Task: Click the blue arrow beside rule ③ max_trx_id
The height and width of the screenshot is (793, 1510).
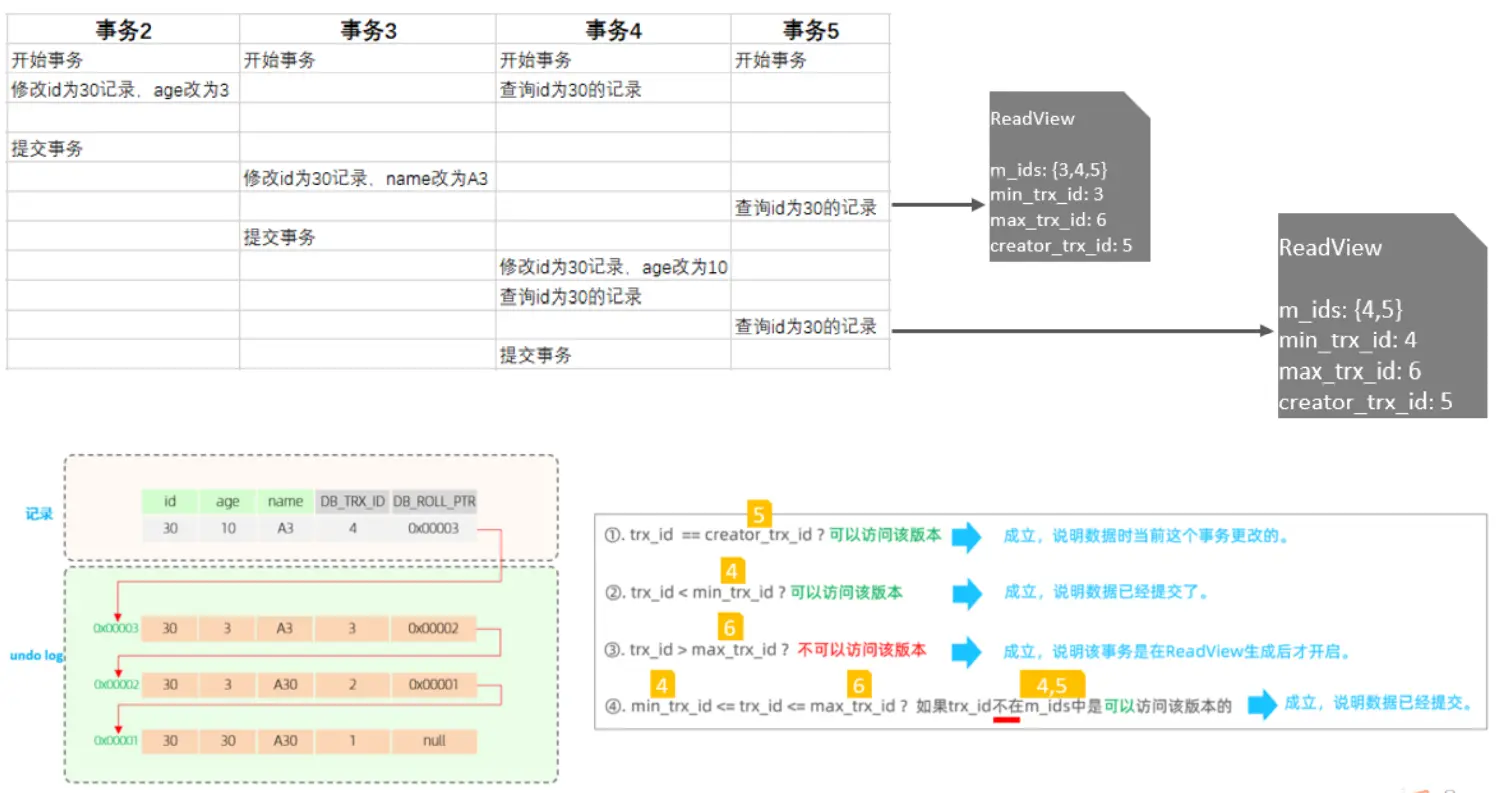Action: coord(966,651)
